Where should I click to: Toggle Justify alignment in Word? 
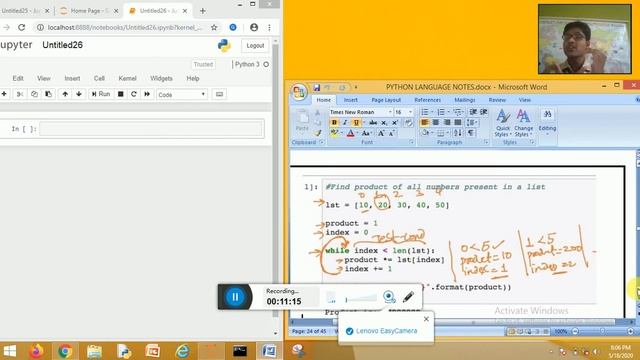(x=458, y=122)
